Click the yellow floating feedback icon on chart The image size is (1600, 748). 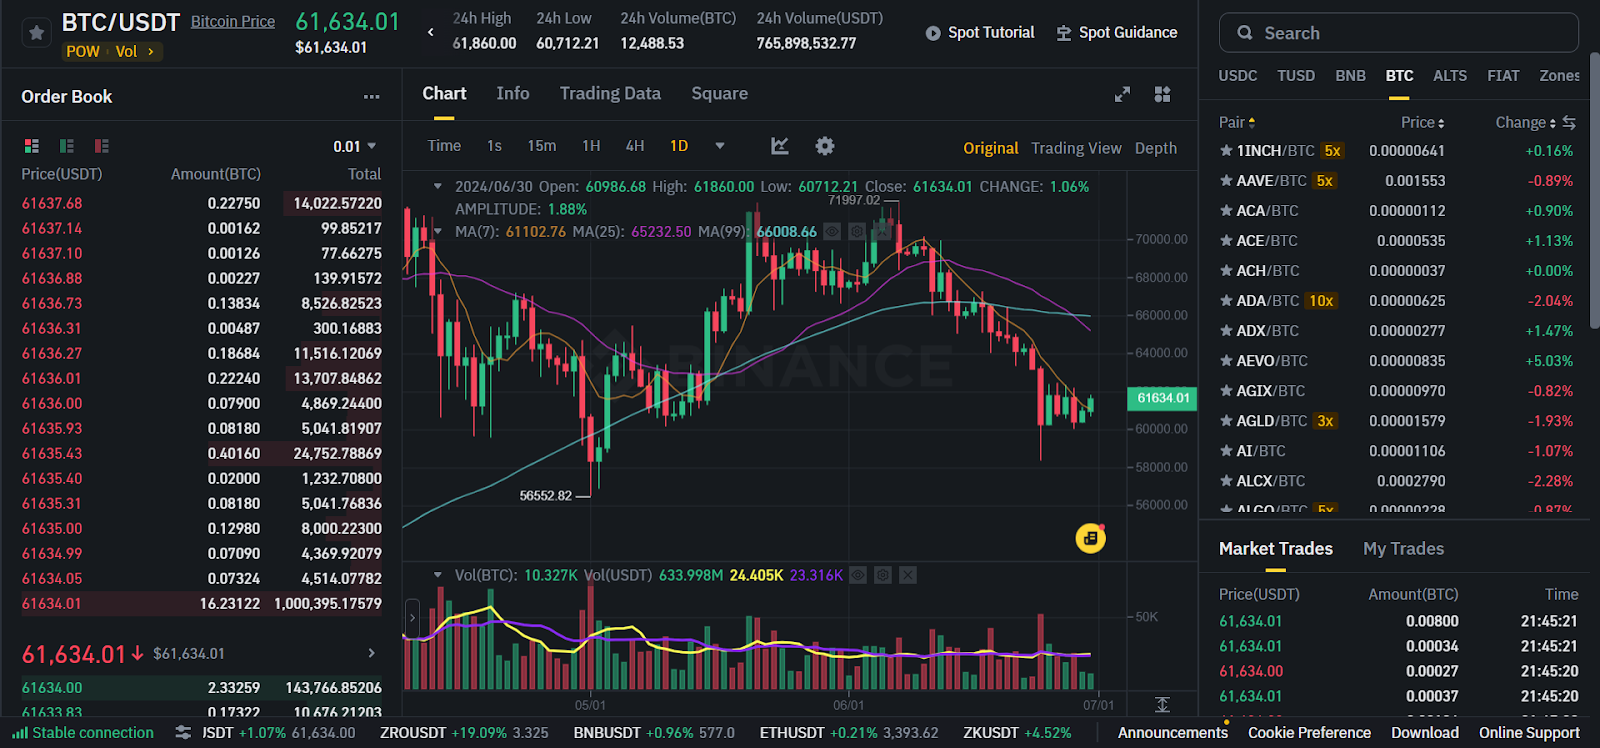[x=1090, y=538]
